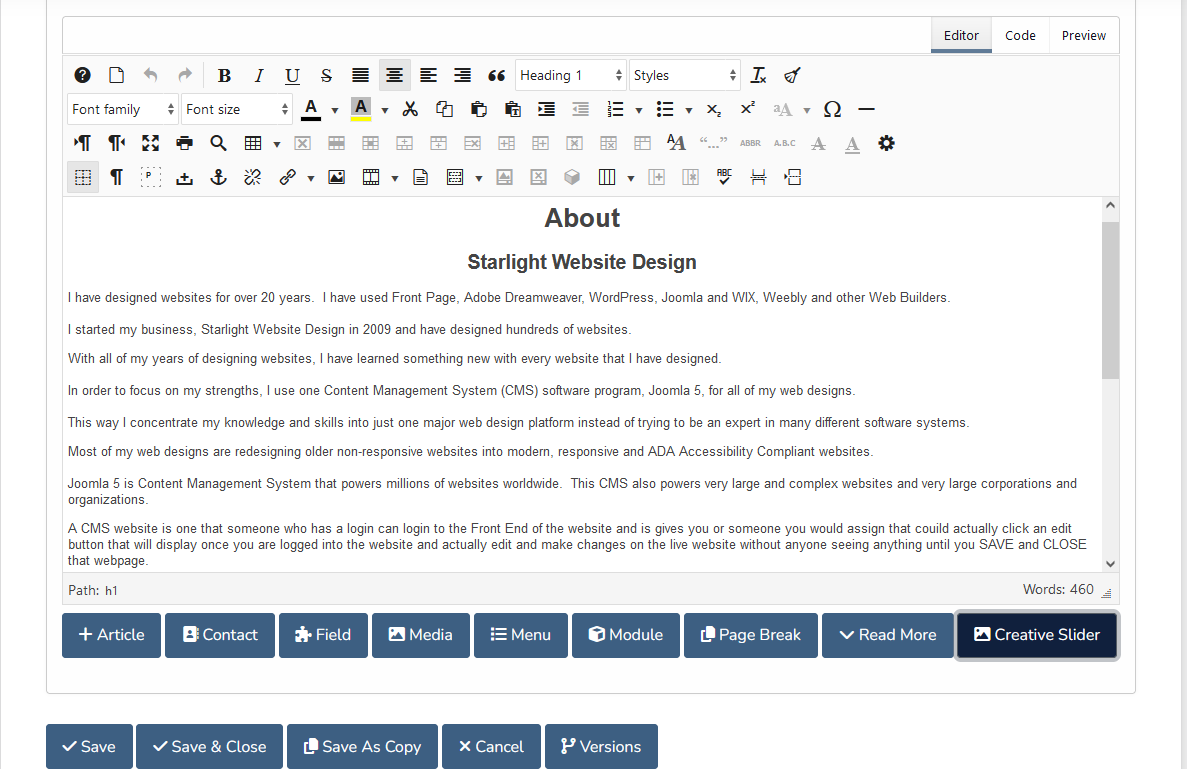The height and width of the screenshot is (769, 1187).
Task: Apply black text color swatch
Action: (310, 109)
